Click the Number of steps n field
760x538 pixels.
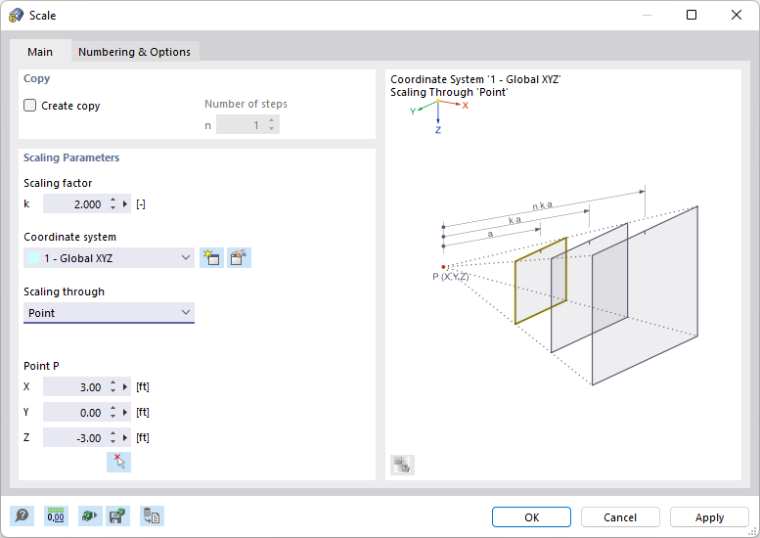(x=248, y=125)
